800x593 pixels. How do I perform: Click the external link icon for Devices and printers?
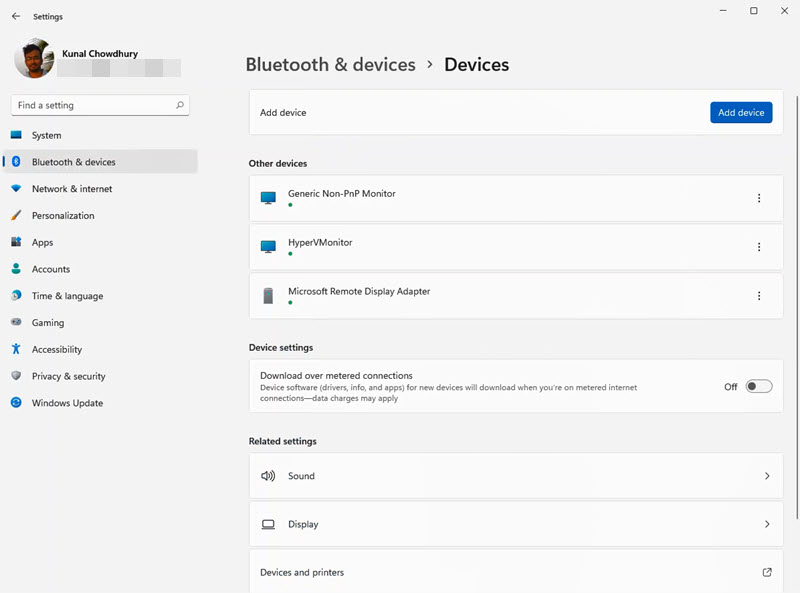coord(767,572)
